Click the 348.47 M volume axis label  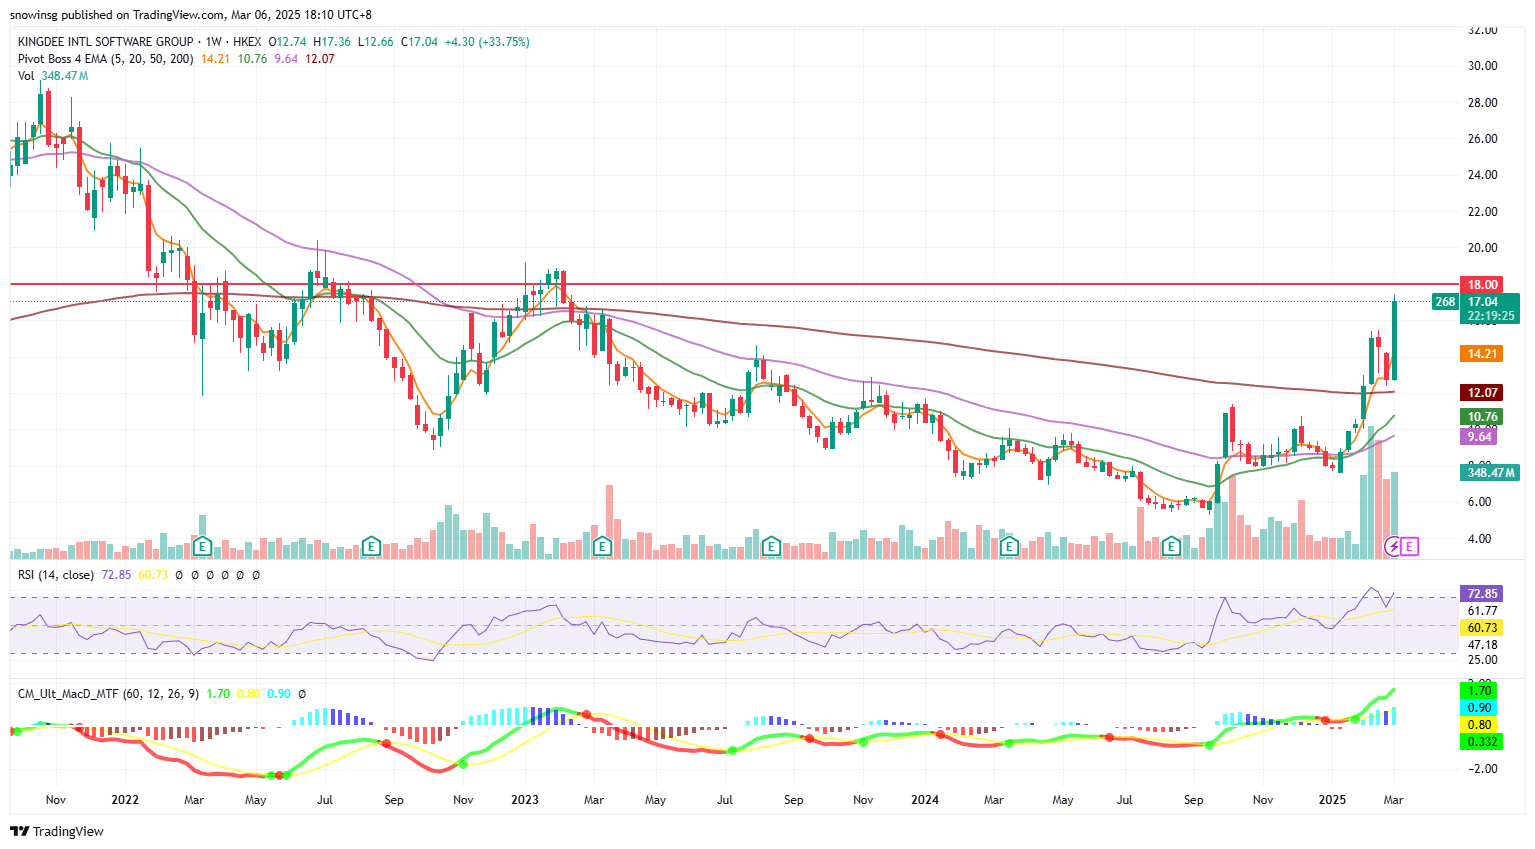tap(1490, 473)
